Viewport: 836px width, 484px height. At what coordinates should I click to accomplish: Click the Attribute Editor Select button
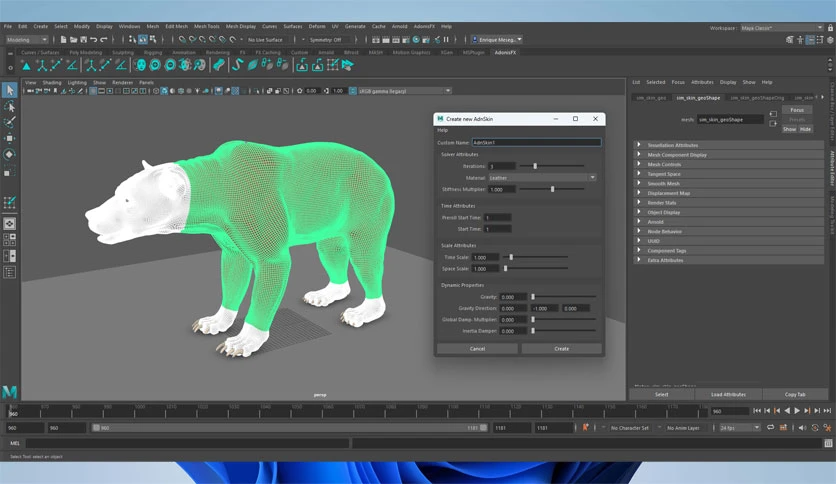[662, 394]
